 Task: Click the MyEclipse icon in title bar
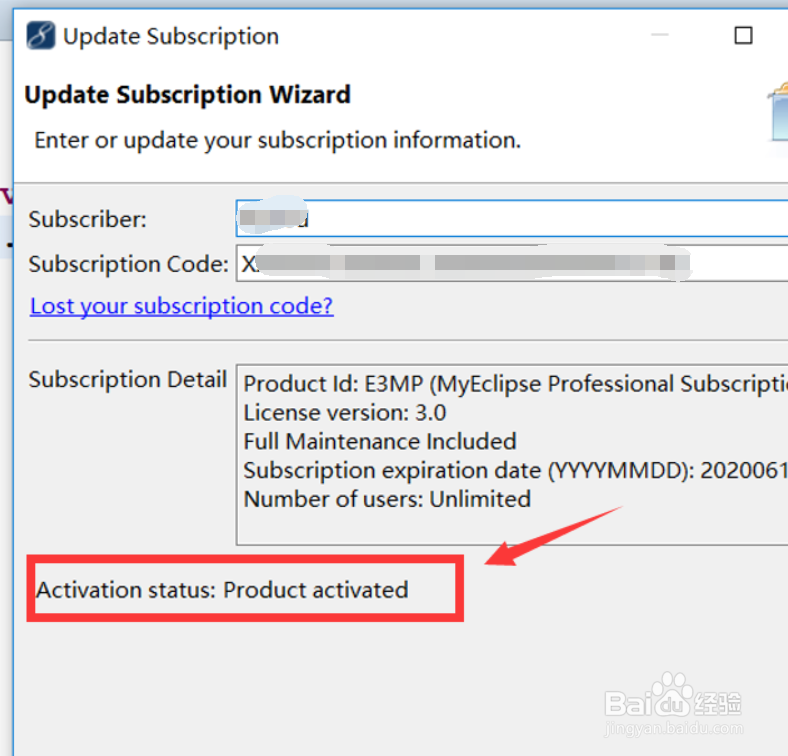40,37
